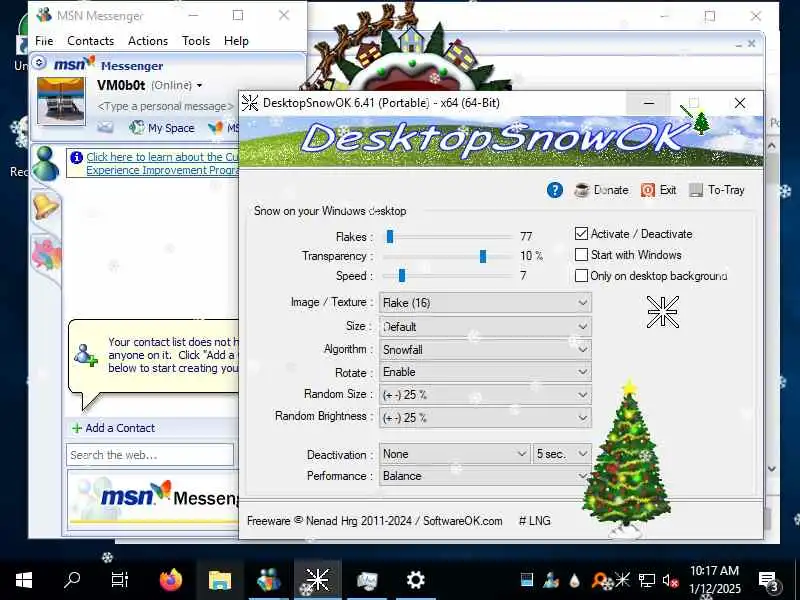Click the VM0b0t display picture
This screenshot has height=600, width=800.
point(61,102)
